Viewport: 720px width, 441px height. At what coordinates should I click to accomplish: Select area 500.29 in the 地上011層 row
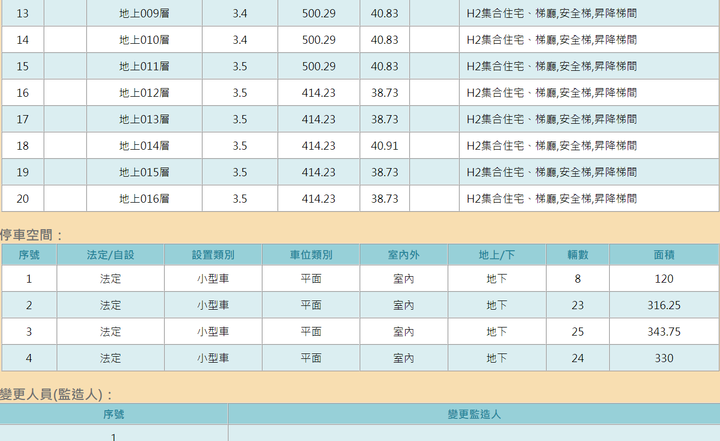(319, 66)
